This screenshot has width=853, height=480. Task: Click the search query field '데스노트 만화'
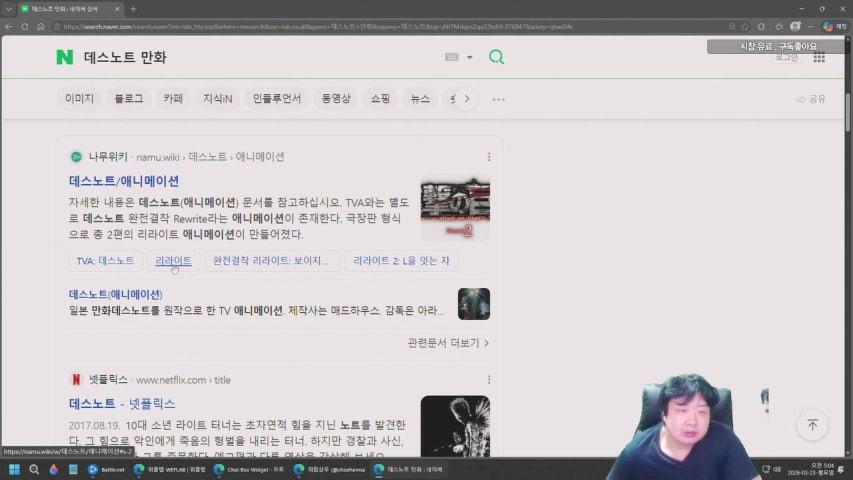125,57
